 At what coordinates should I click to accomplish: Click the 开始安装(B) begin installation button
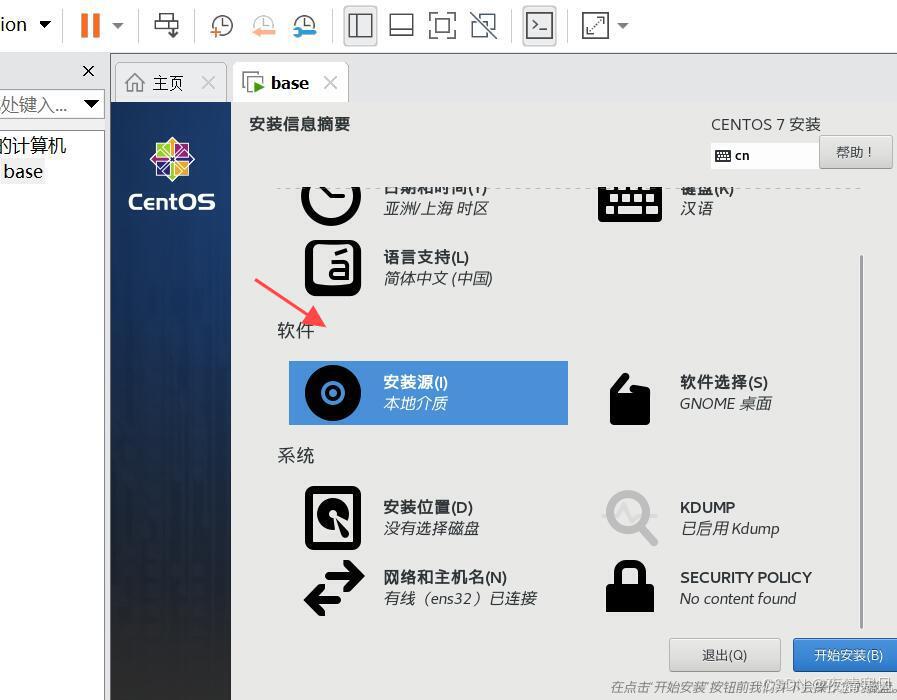point(845,655)
